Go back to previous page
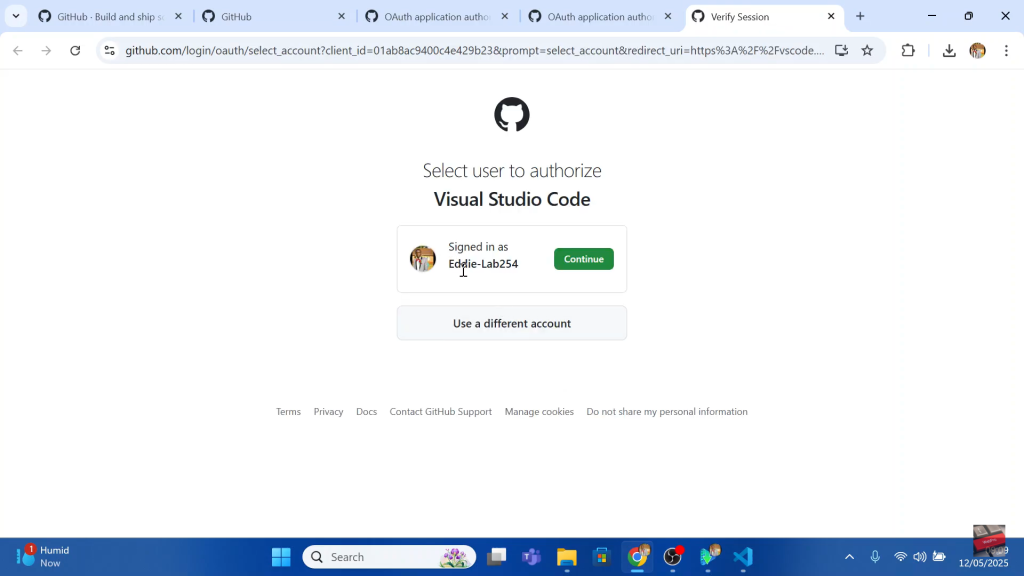Image resolution: width=1024 pixels, height=576 pixels. pyautogui.click(x=18, y=50)
